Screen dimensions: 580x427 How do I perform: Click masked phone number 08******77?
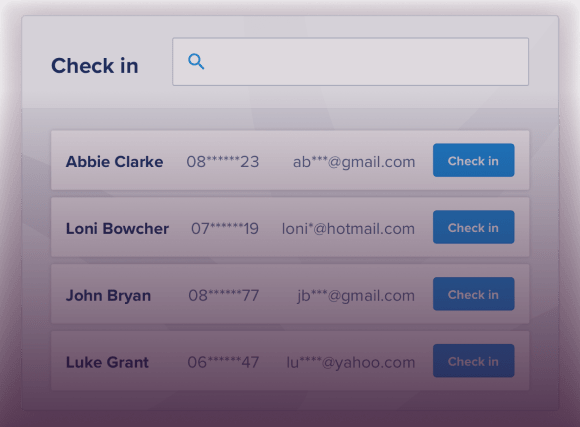coord(224,296)
